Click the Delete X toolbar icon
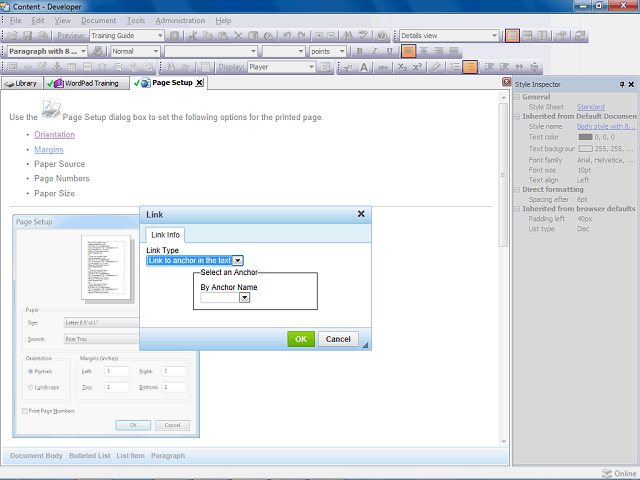The height and width of the screenshot is (480, 640). (x=238, y=36)
